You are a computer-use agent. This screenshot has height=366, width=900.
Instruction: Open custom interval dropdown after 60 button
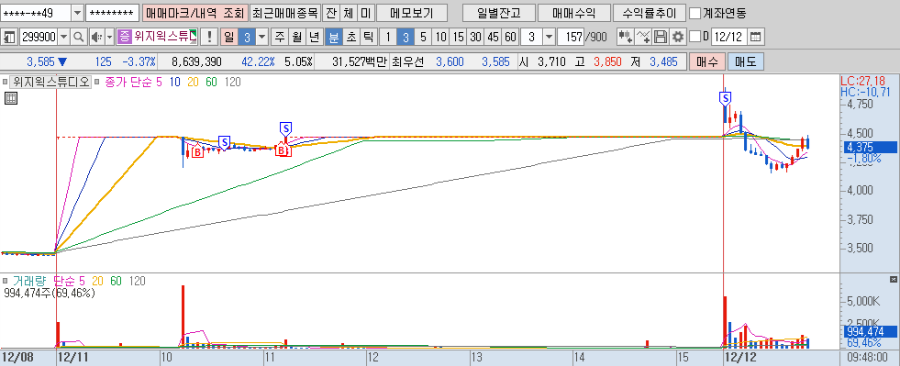548,37
